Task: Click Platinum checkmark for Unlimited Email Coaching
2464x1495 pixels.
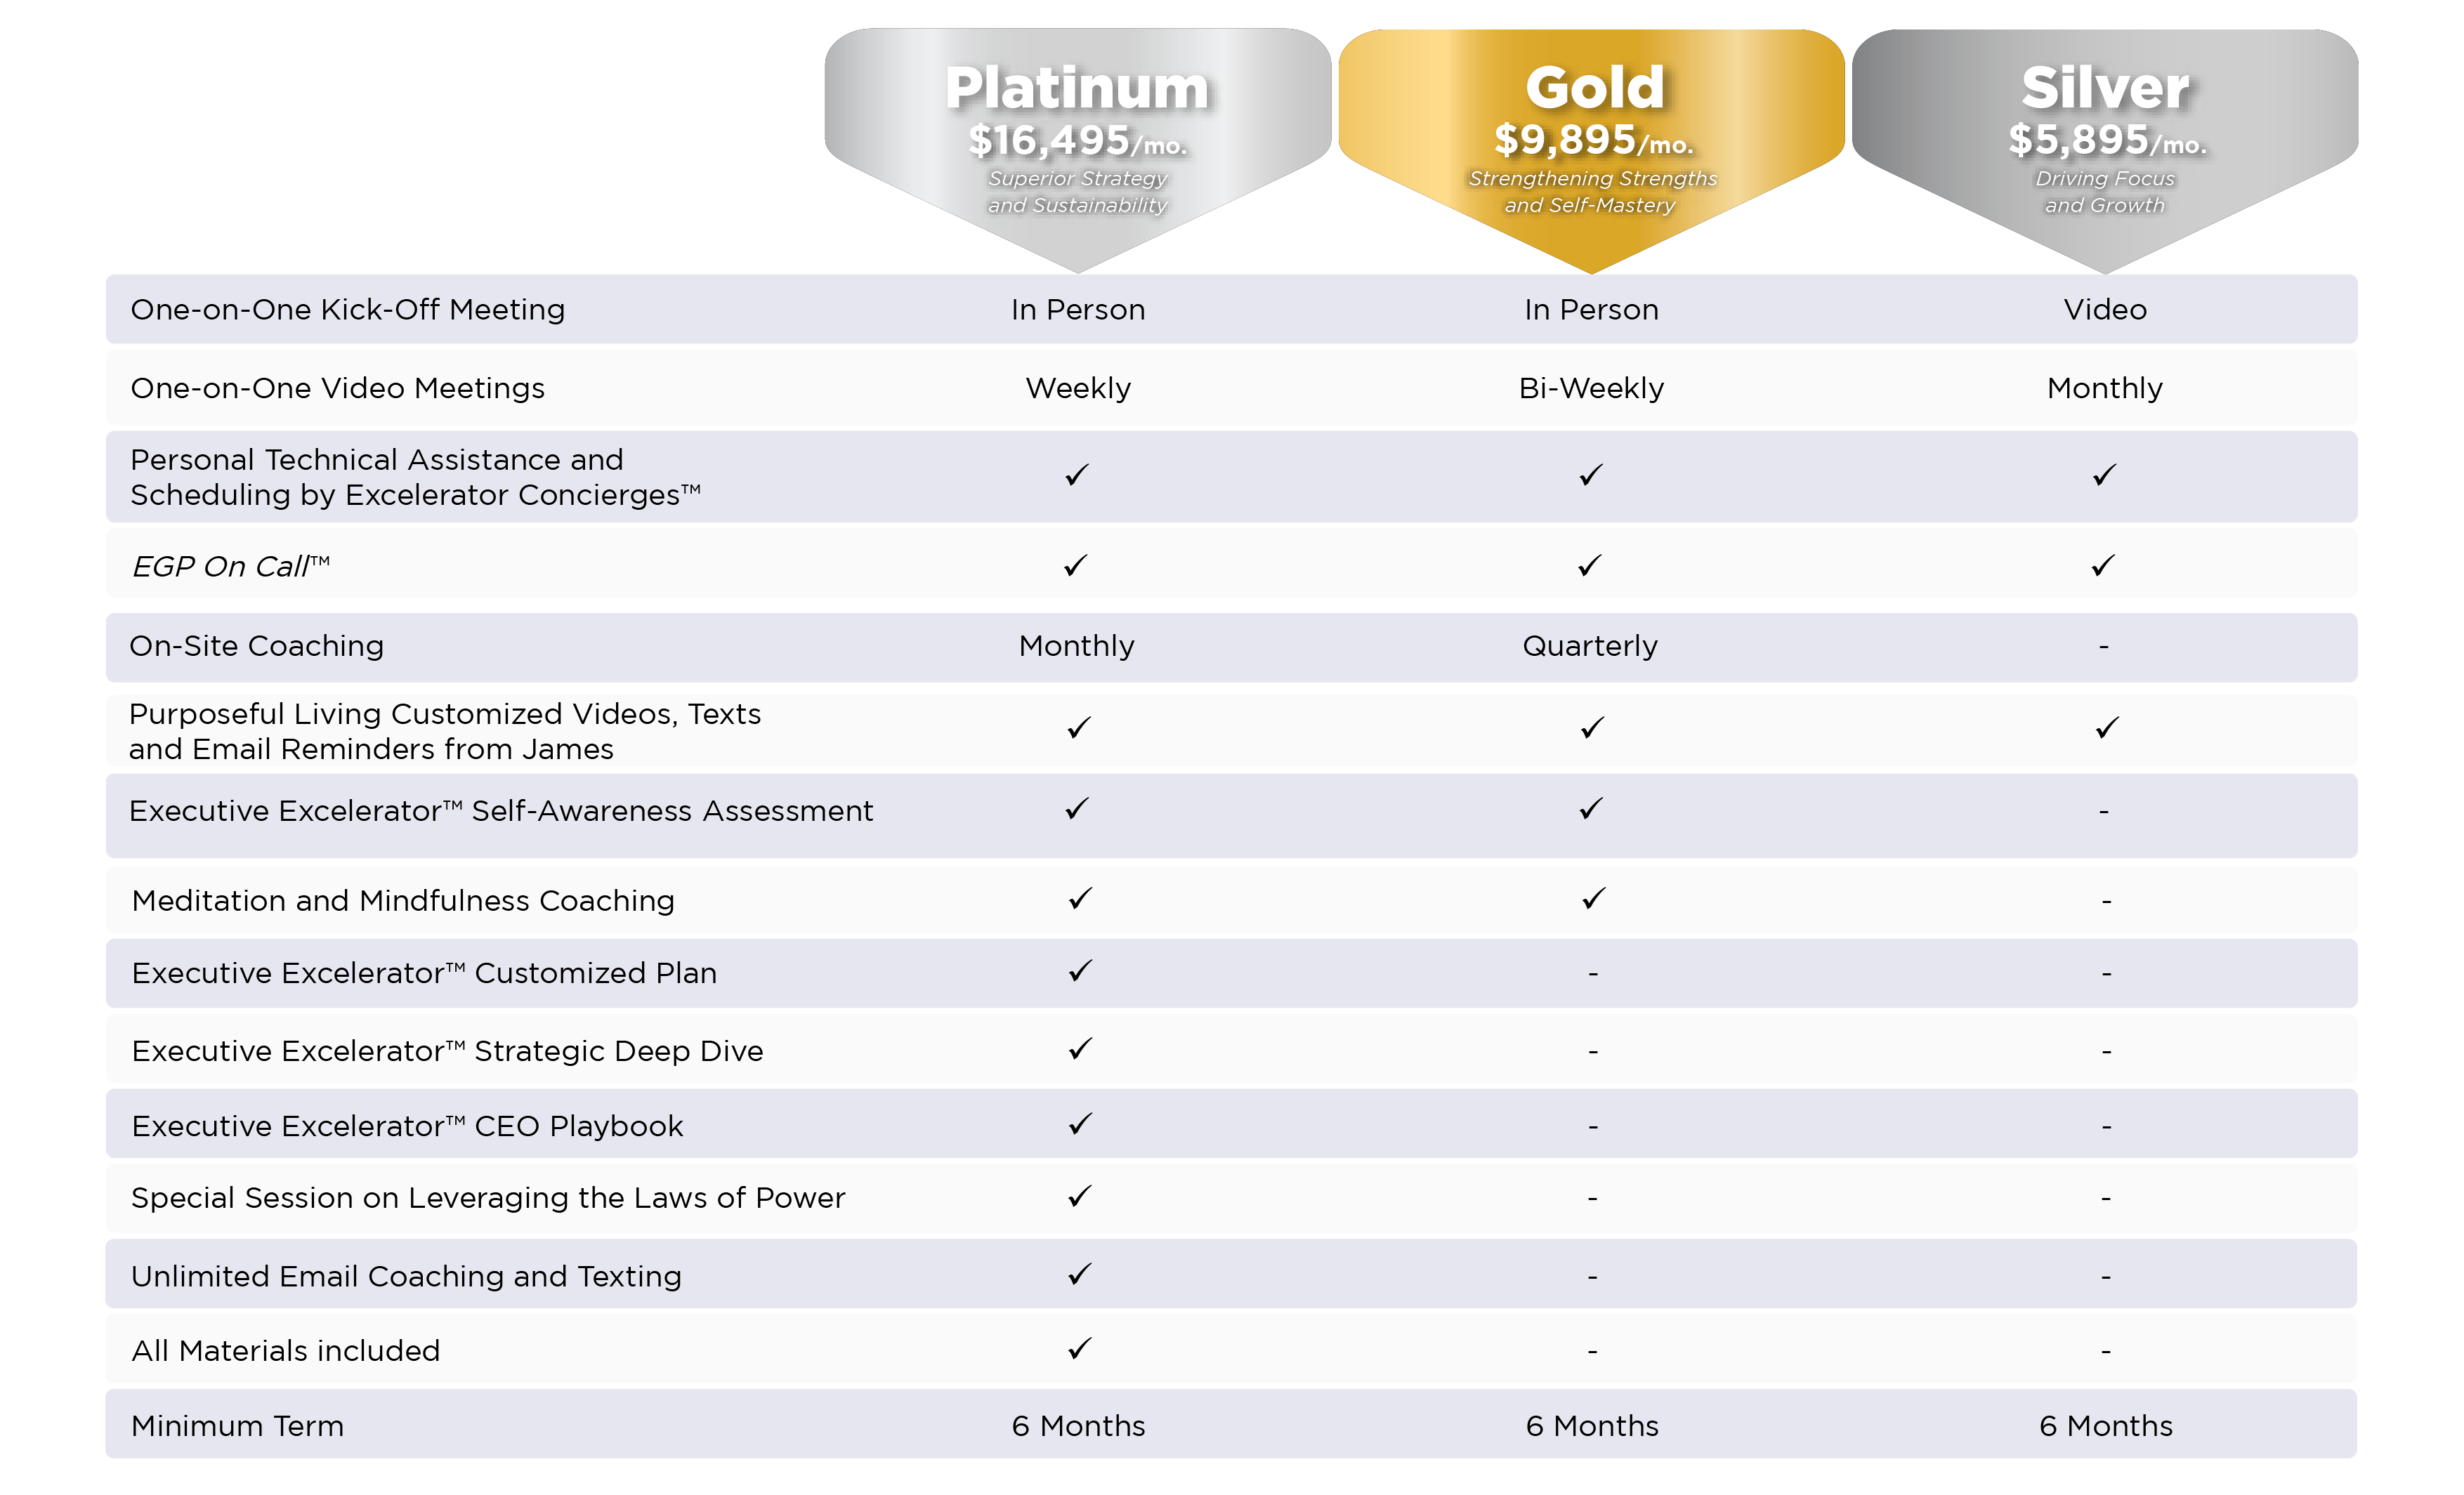Action: [x=1080, y=1274]
